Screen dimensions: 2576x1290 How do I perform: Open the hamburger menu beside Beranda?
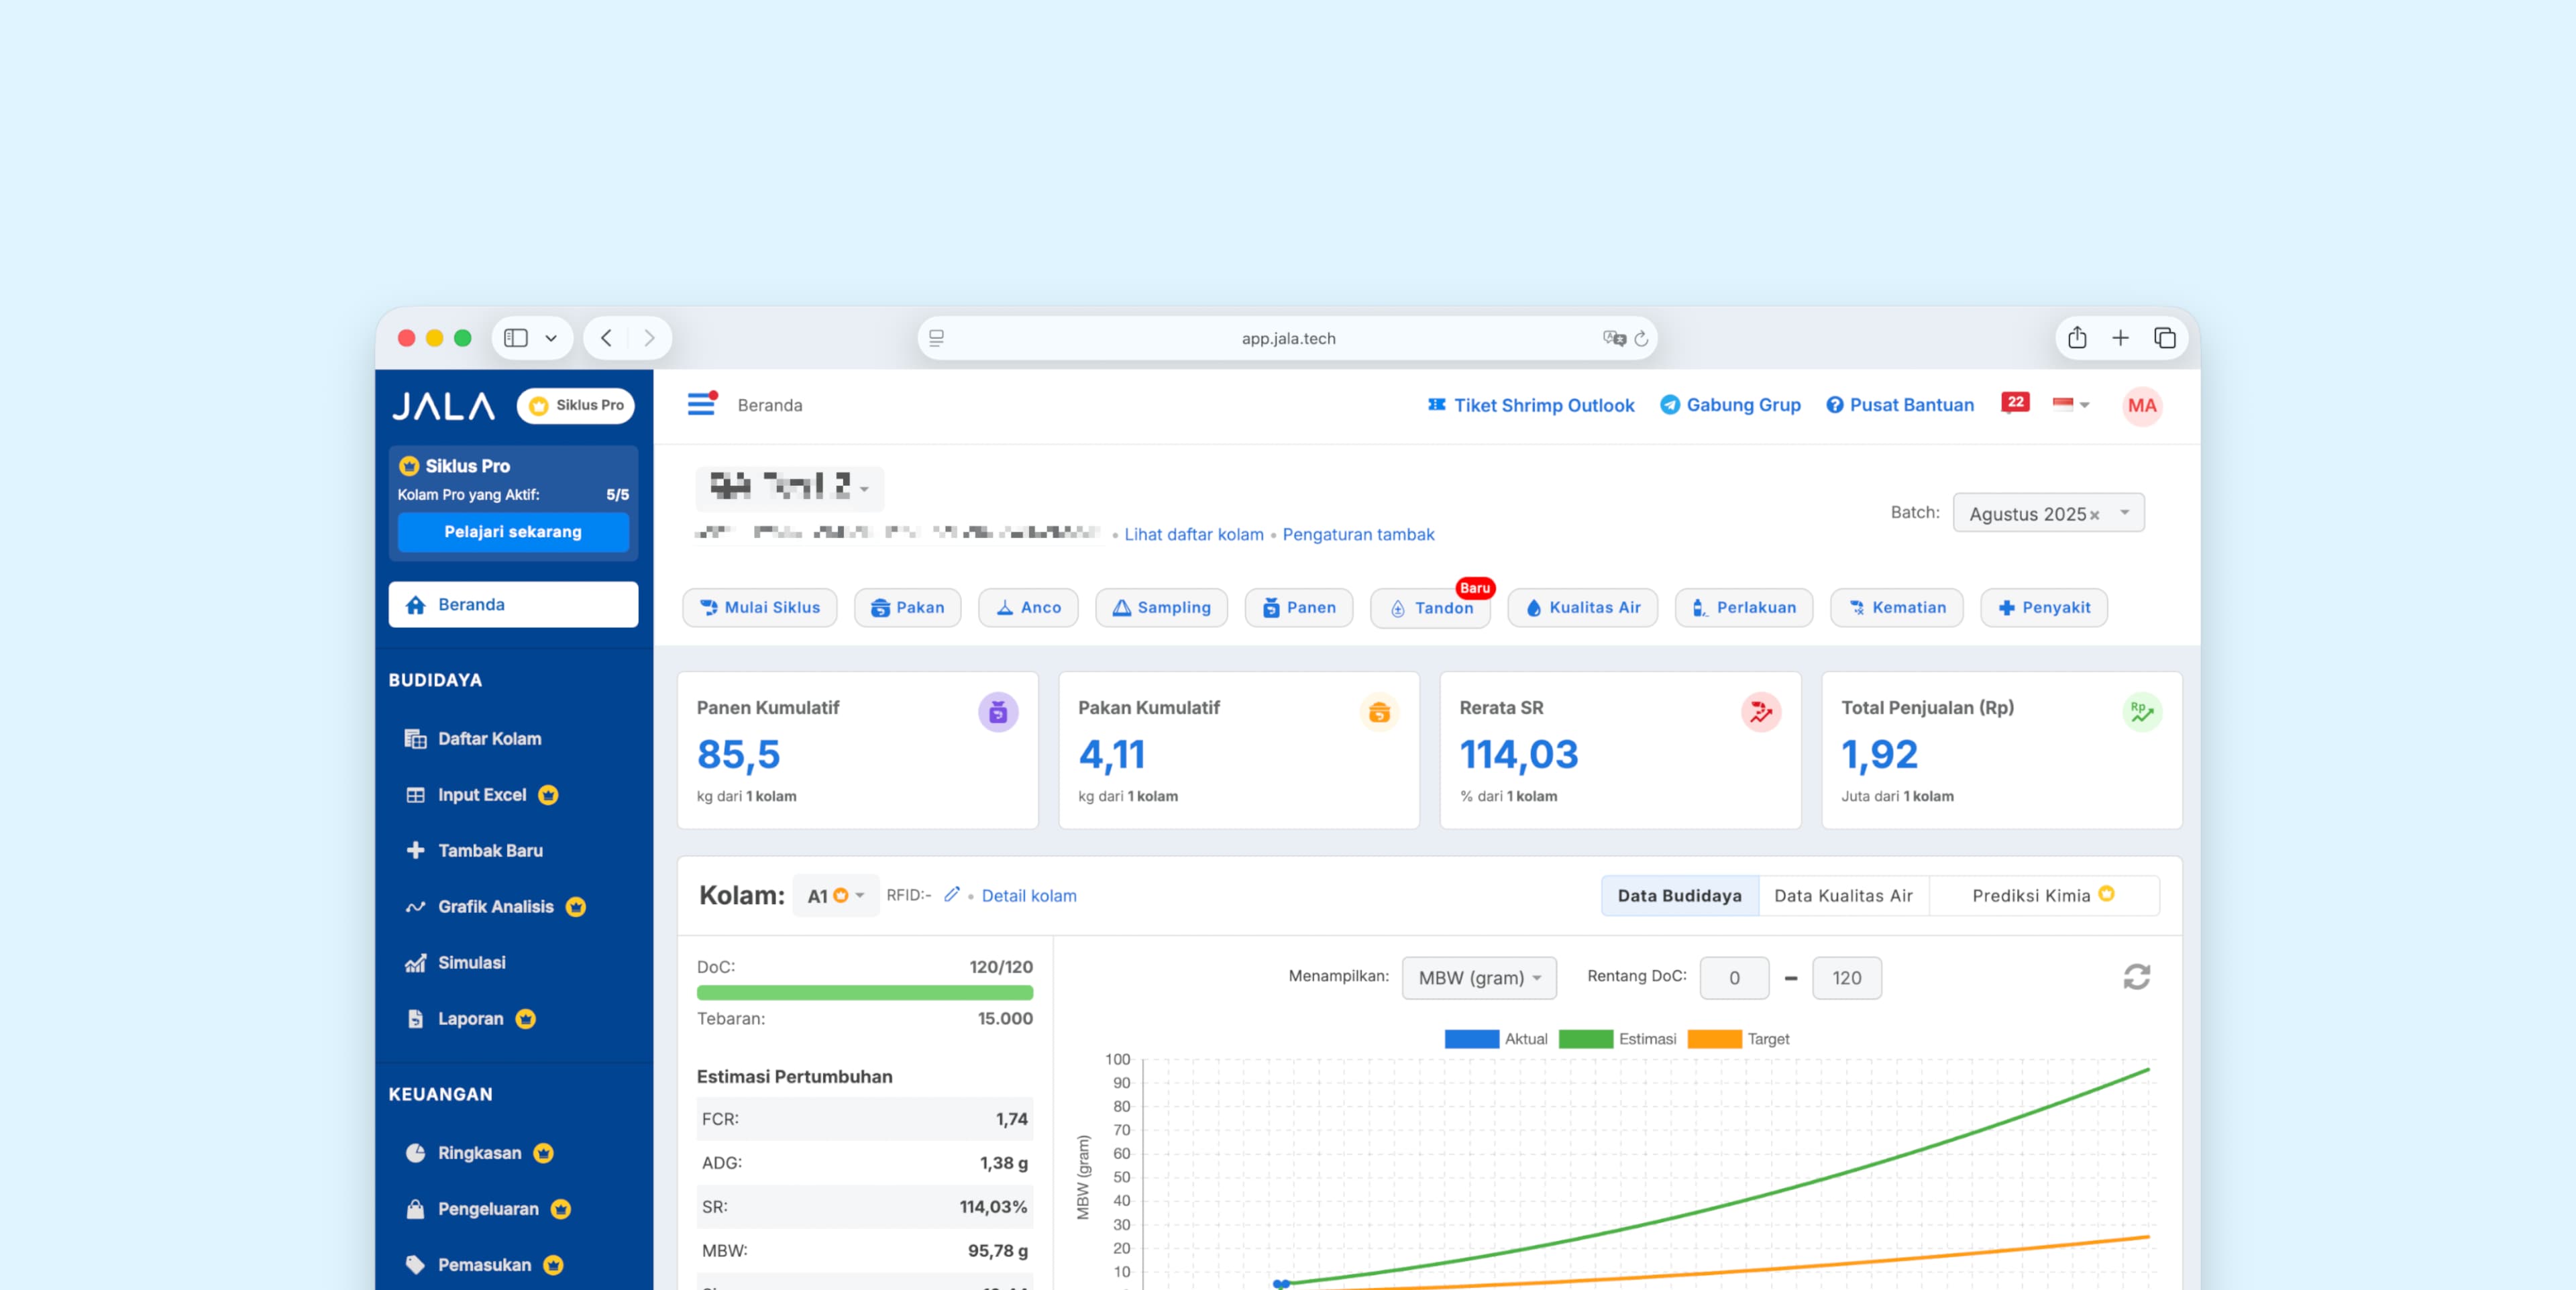(x=700, y=404)
